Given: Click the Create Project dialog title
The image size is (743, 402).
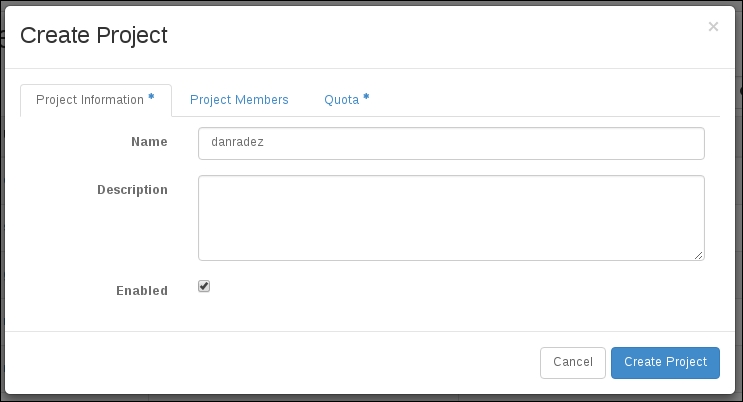Looking at the screenshot, I should click(94, 36).
